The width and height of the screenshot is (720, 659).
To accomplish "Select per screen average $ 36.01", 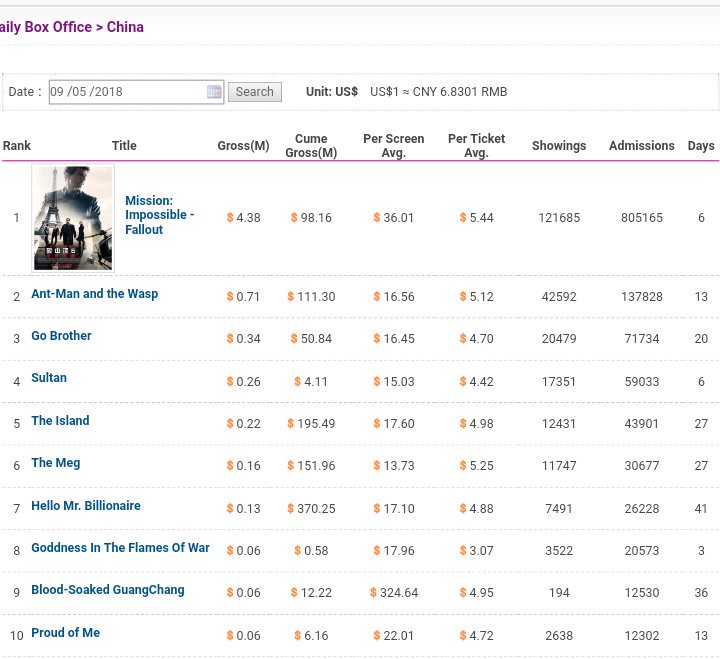I will [x=394, y=218].
